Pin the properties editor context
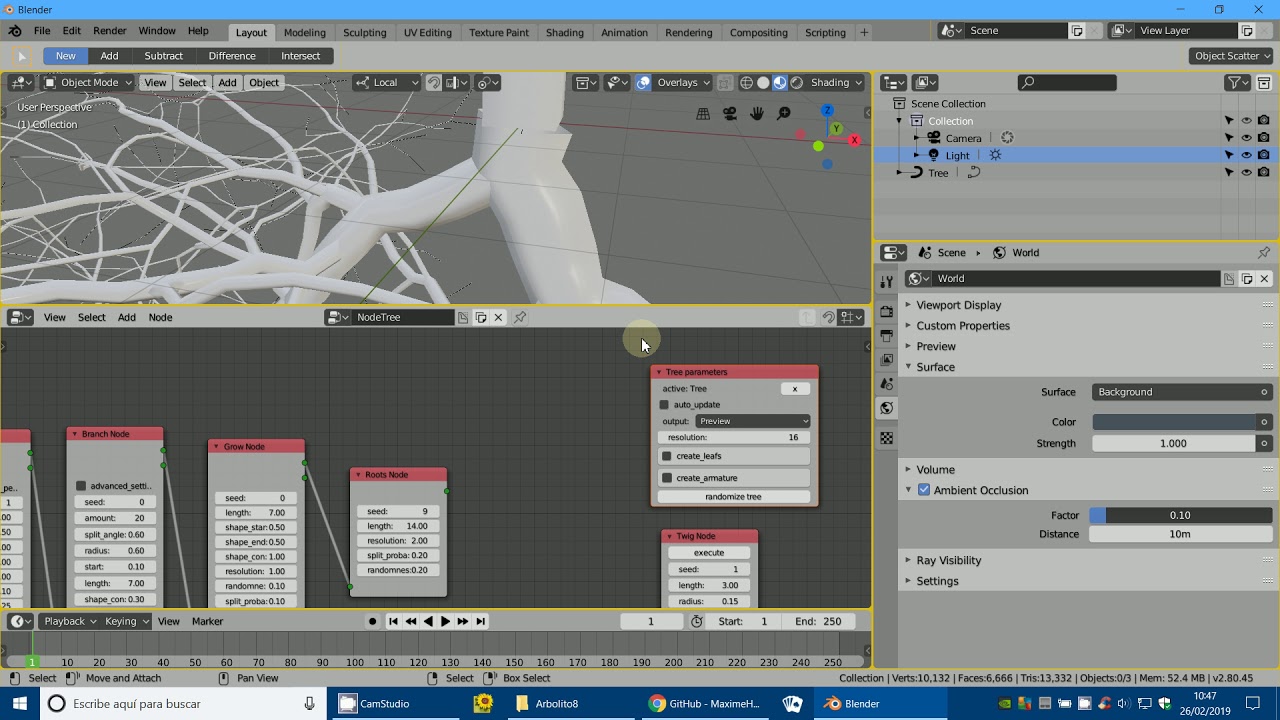The width and height of the screenshot is (1280, 720). (1264, 252)
